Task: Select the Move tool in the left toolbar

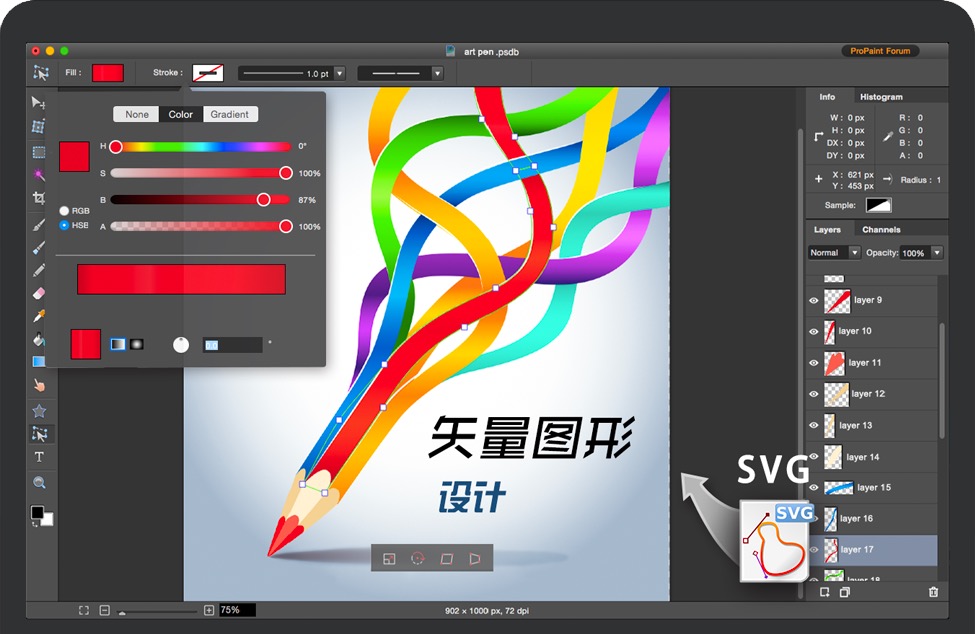Action: (x=39, y=102)
